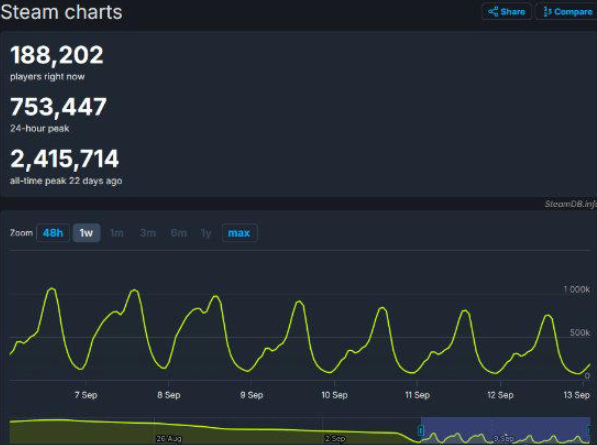Switch zoom to max range

click(x=239, y=233)
